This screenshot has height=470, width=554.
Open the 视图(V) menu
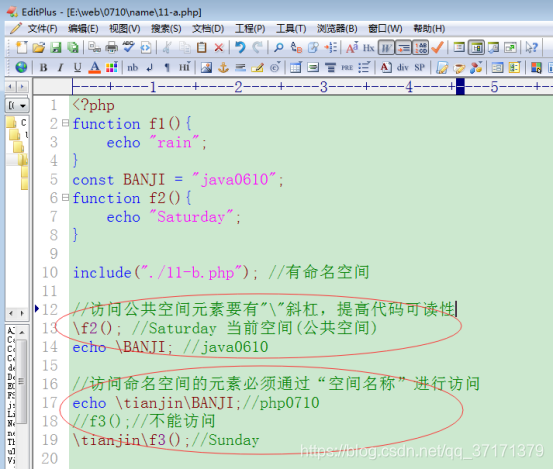(x=125, y=29)
